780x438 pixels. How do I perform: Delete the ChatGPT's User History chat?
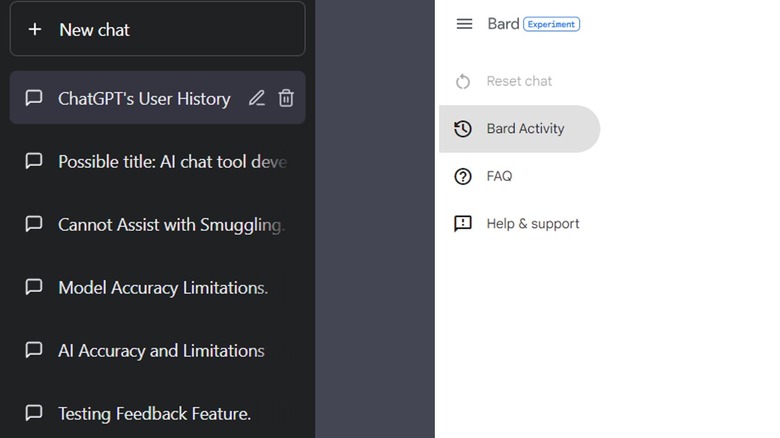(286, 98)
